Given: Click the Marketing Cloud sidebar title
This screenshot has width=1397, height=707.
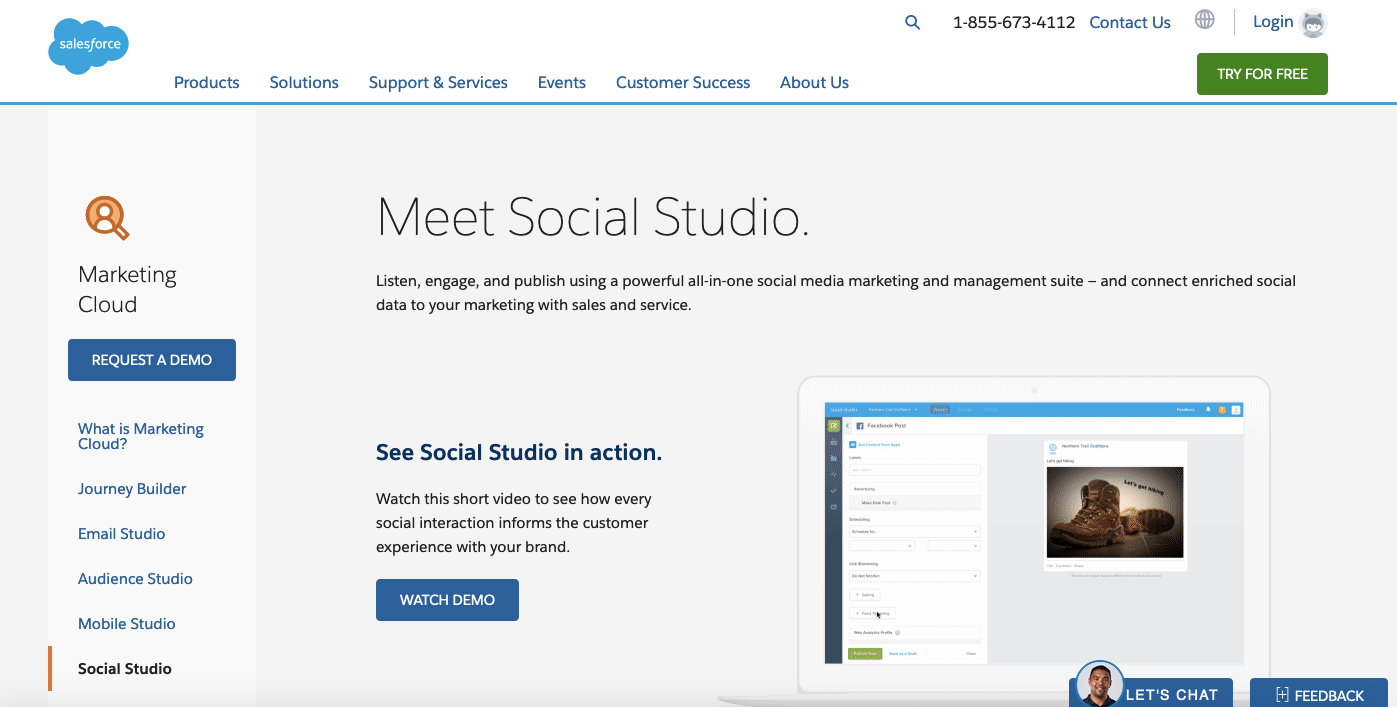Looking at the screenshot, I should pyautogui.click(x=127, y=290).
